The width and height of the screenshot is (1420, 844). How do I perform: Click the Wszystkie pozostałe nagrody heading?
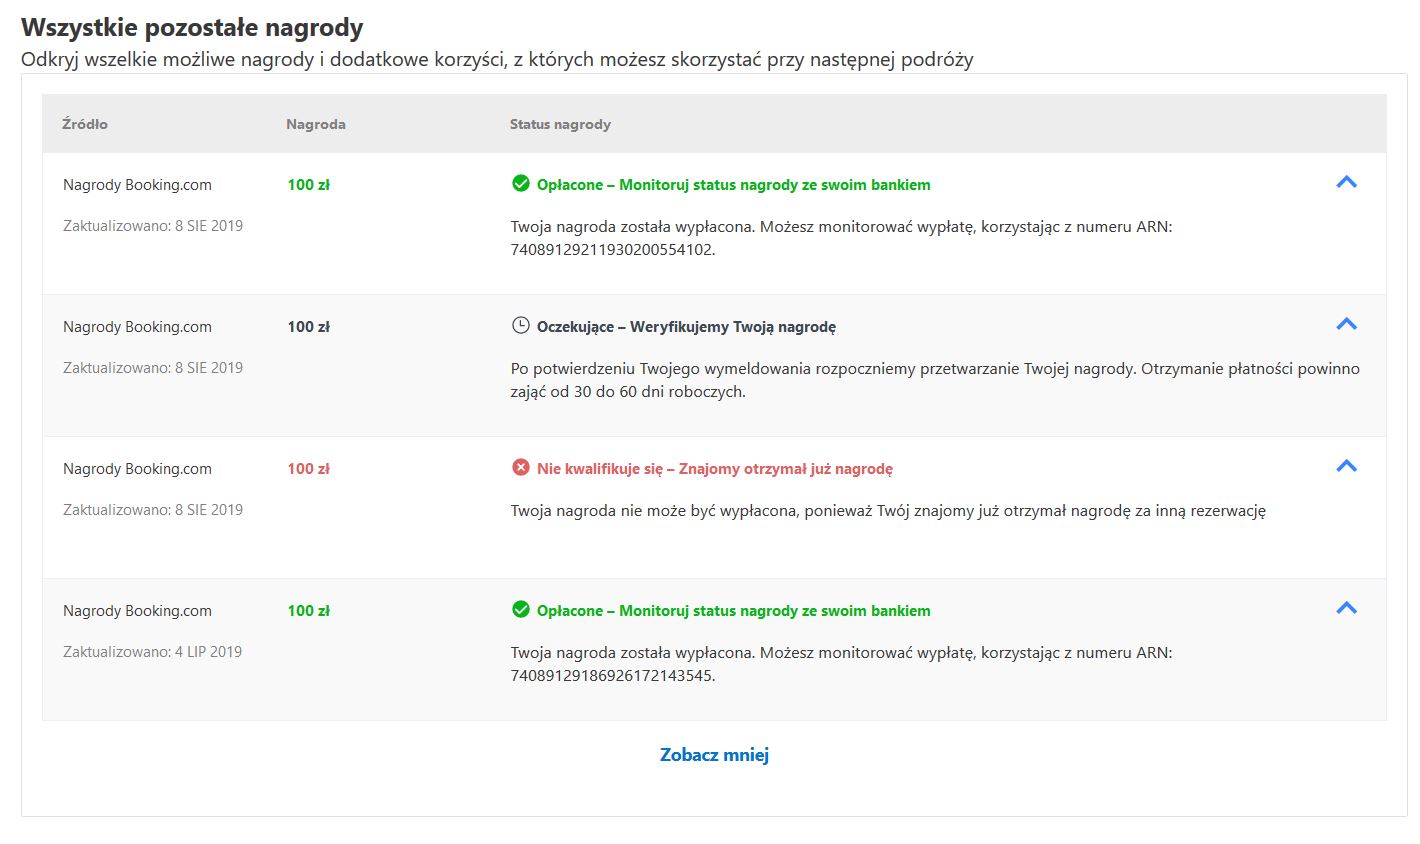pos(192,27)
